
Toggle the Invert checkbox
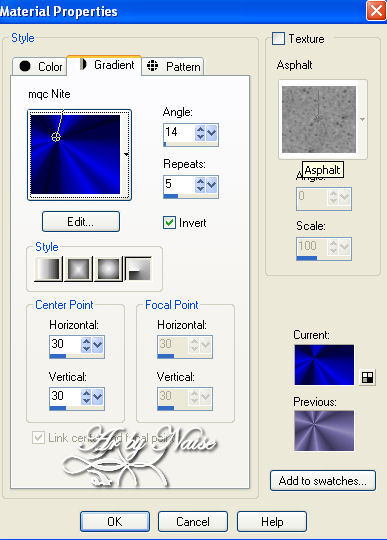(169, 223)
